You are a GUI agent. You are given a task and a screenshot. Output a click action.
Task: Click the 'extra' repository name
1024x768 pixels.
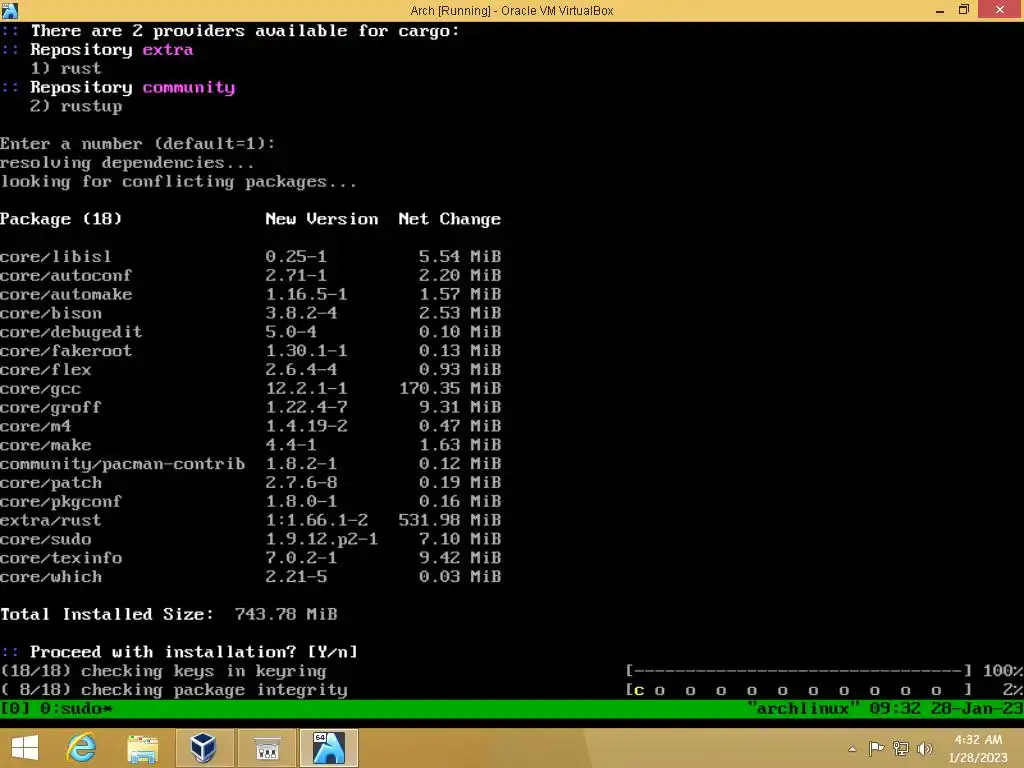[x=168, y=50]
